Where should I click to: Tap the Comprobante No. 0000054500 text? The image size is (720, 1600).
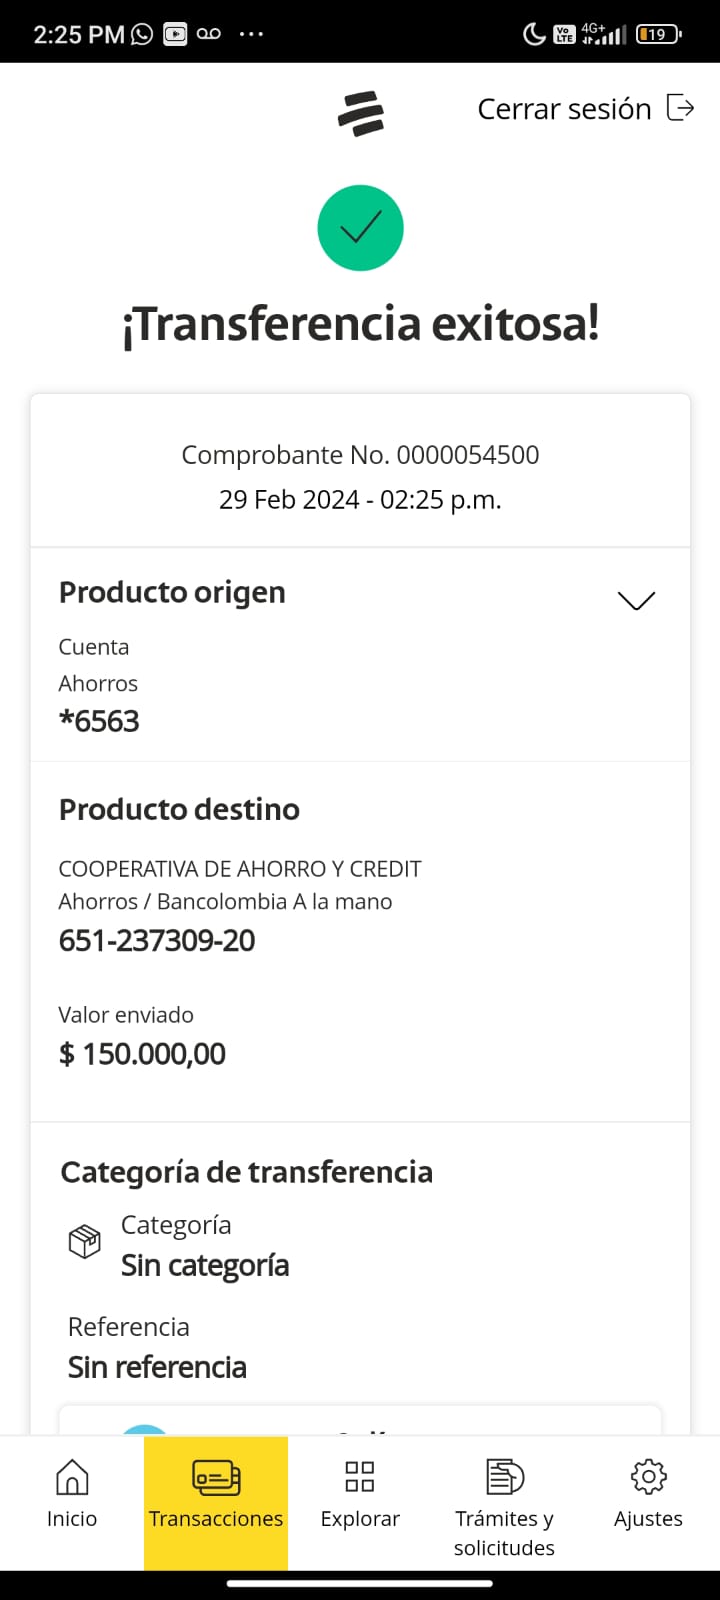coord(360,455)
